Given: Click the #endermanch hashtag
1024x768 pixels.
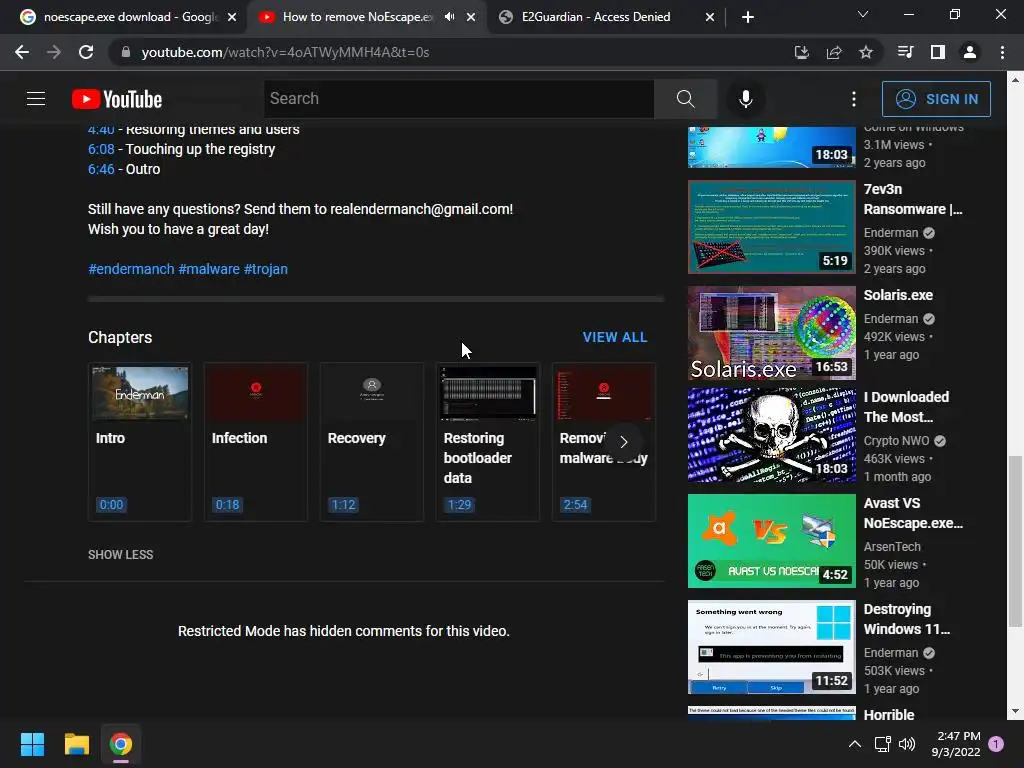Looking at the screenshot, I should (131, 269).
